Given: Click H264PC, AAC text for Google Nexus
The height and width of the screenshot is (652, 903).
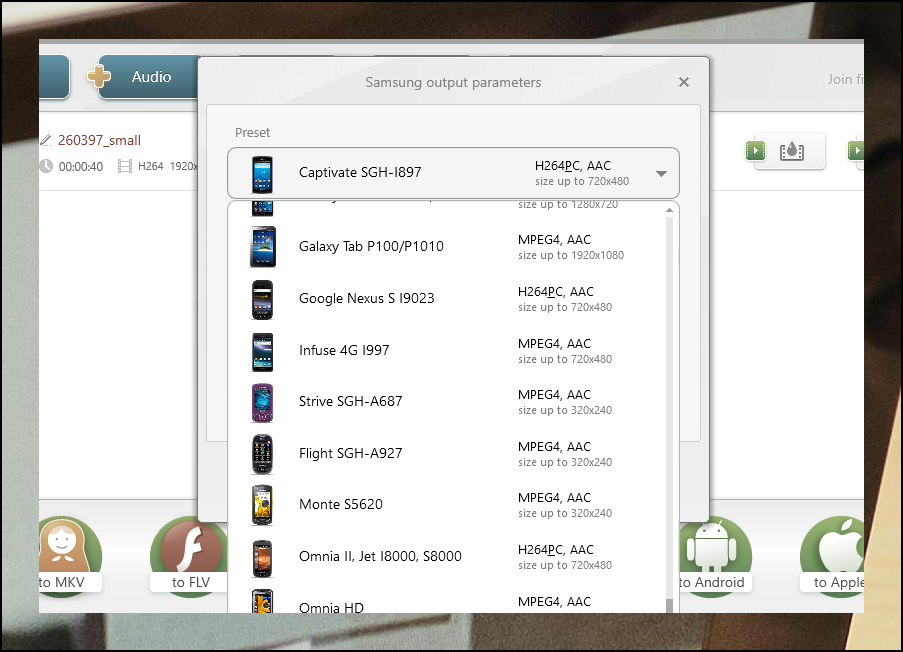Looking at the screenshot, I should click(555, 291).
